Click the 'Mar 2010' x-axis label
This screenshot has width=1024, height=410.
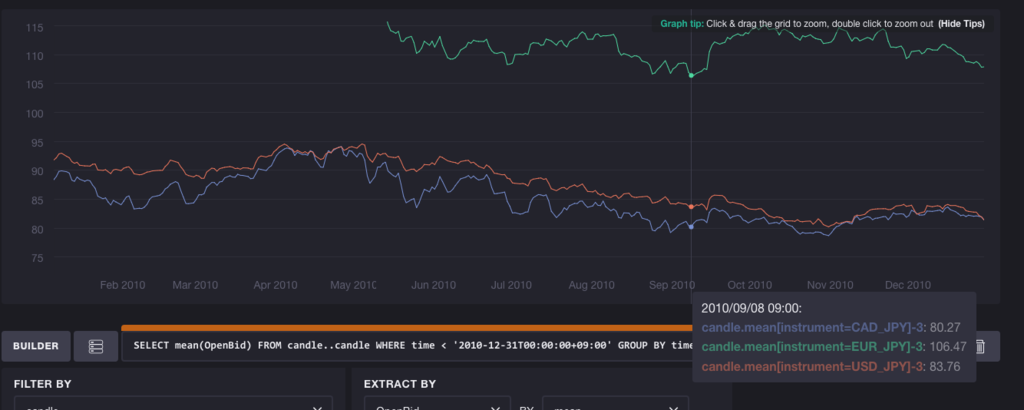click(x=195, y=285)
